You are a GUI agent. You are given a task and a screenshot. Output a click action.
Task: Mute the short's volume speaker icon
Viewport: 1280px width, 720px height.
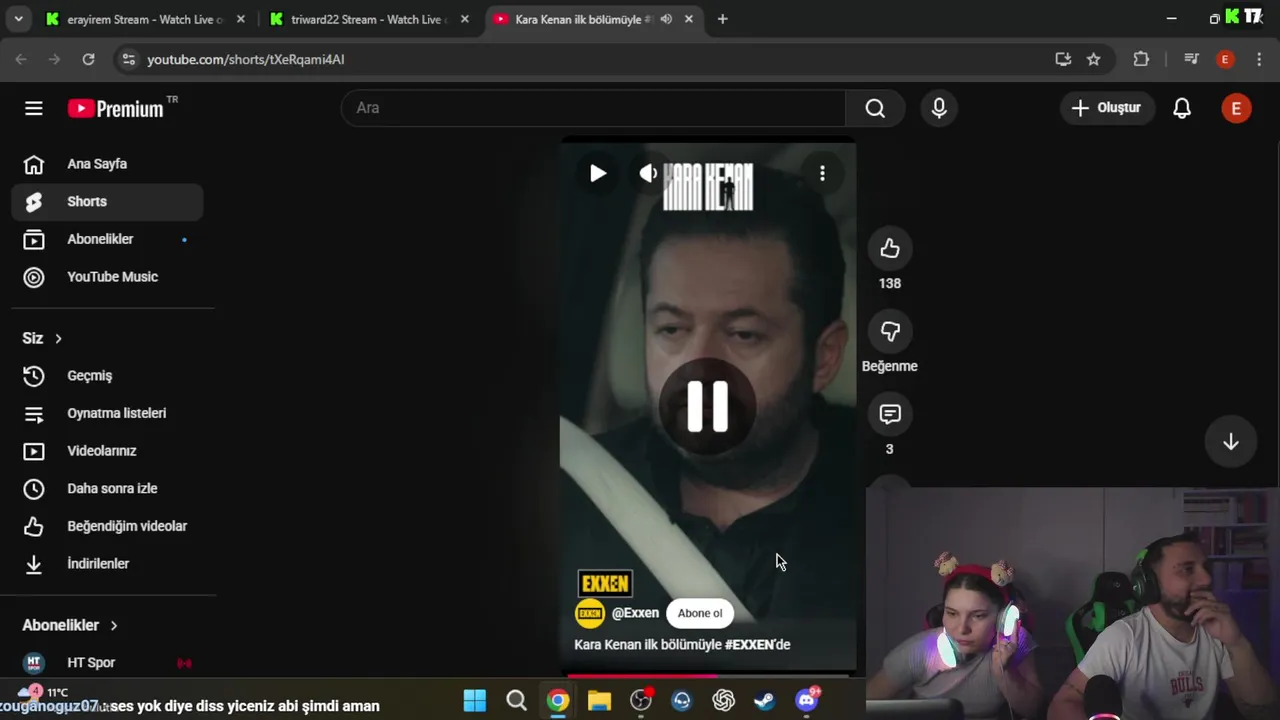(648, 173)
